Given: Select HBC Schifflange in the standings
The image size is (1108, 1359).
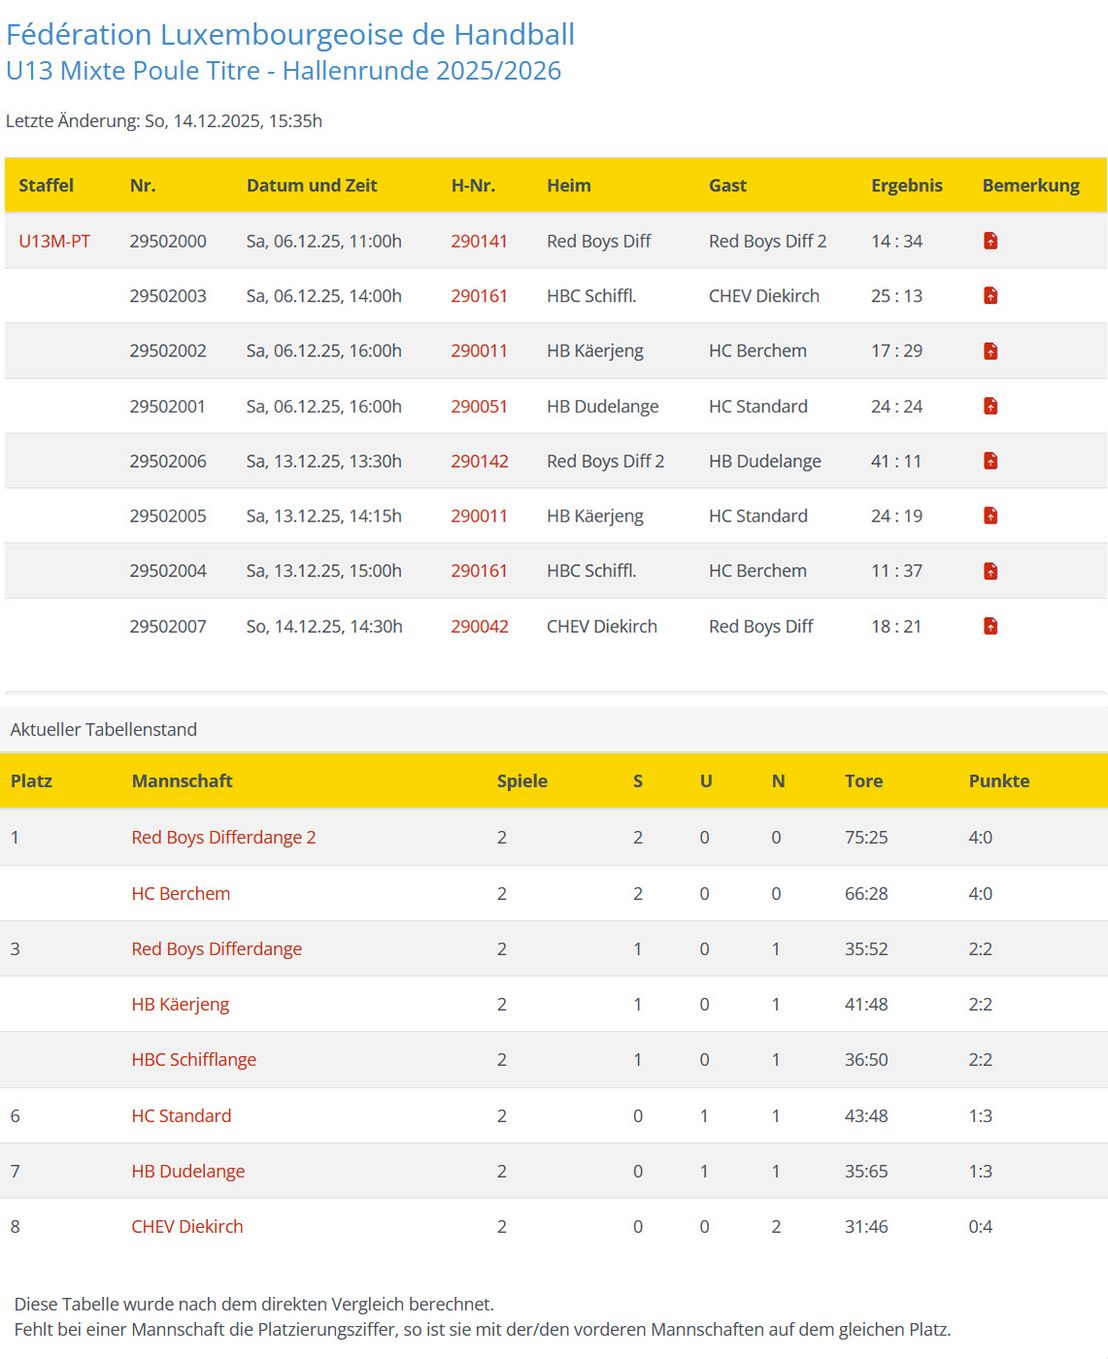Looking at the screenshot, I should pyautogui.click(x=193, y=1059).
